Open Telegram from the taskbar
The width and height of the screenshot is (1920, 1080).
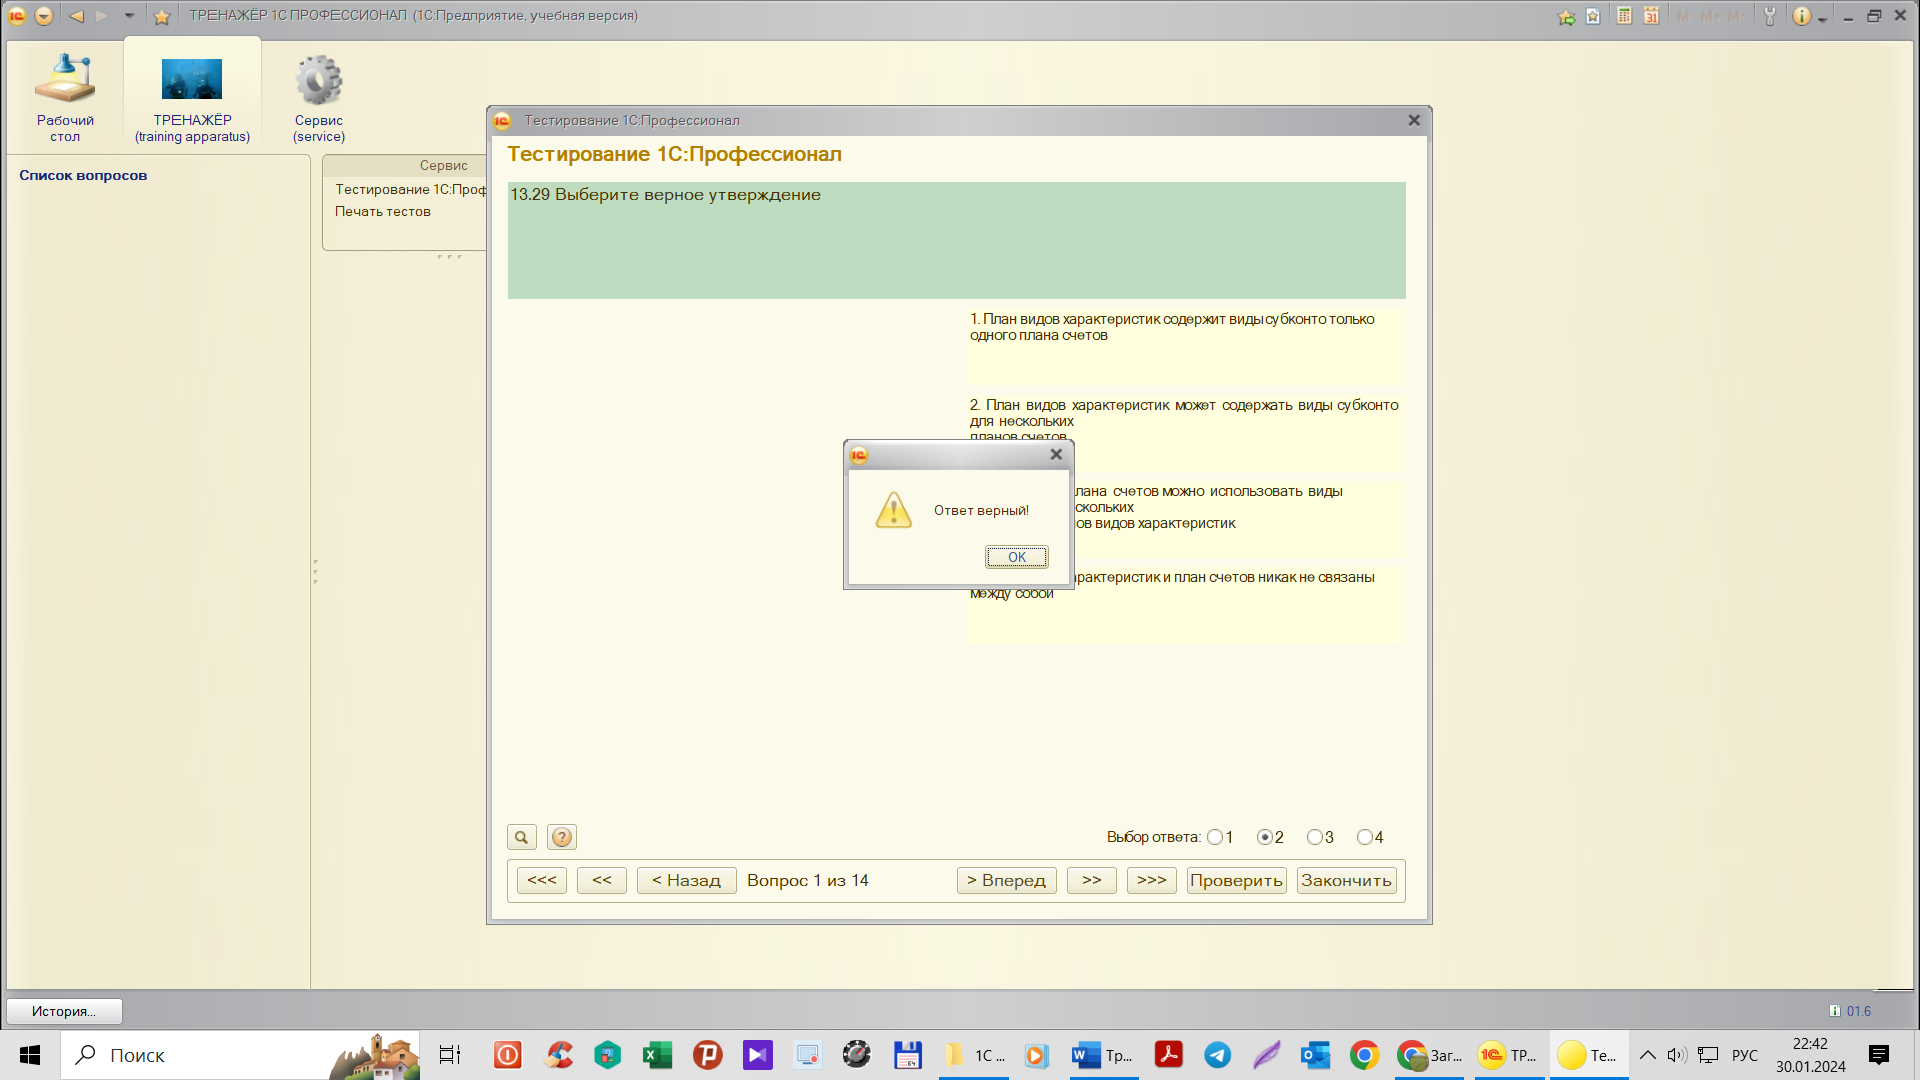[1217, 1055]
